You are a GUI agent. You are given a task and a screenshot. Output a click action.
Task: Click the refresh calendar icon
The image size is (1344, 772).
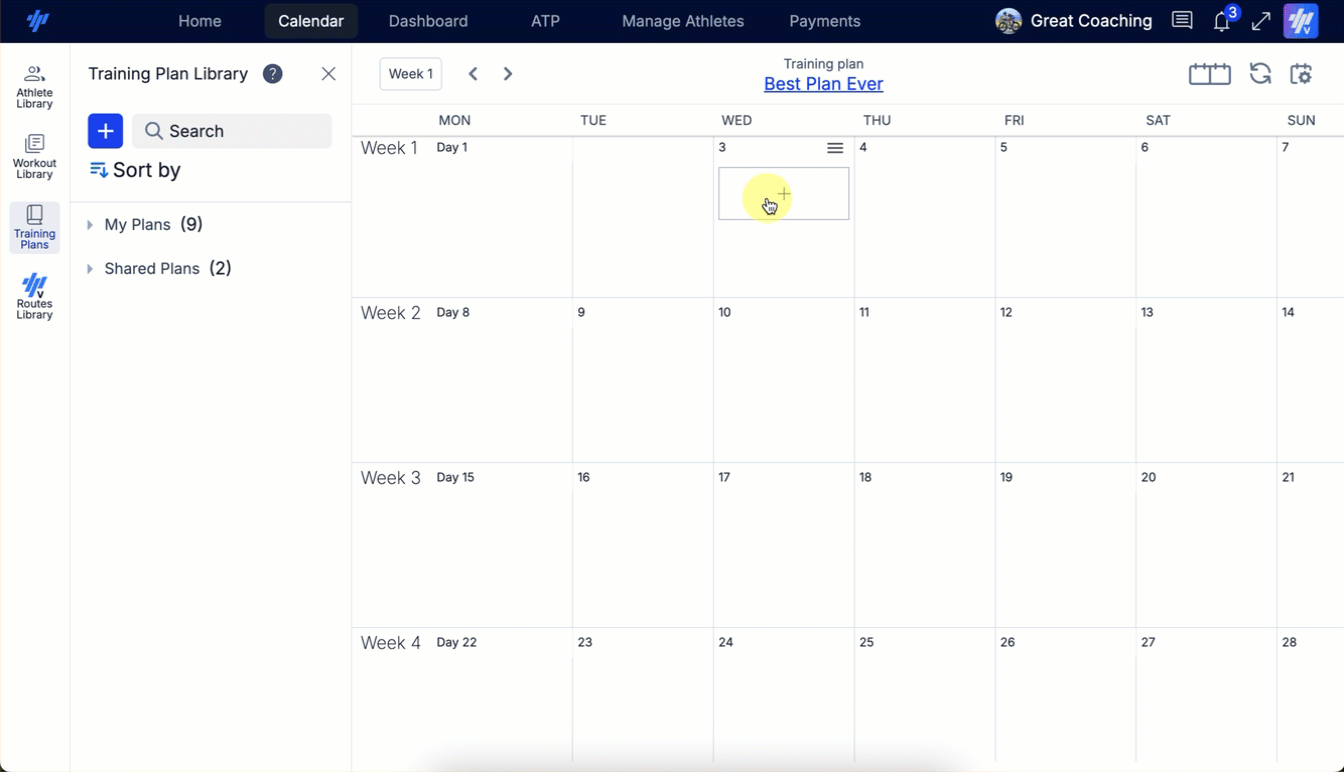coord(1260,74)
